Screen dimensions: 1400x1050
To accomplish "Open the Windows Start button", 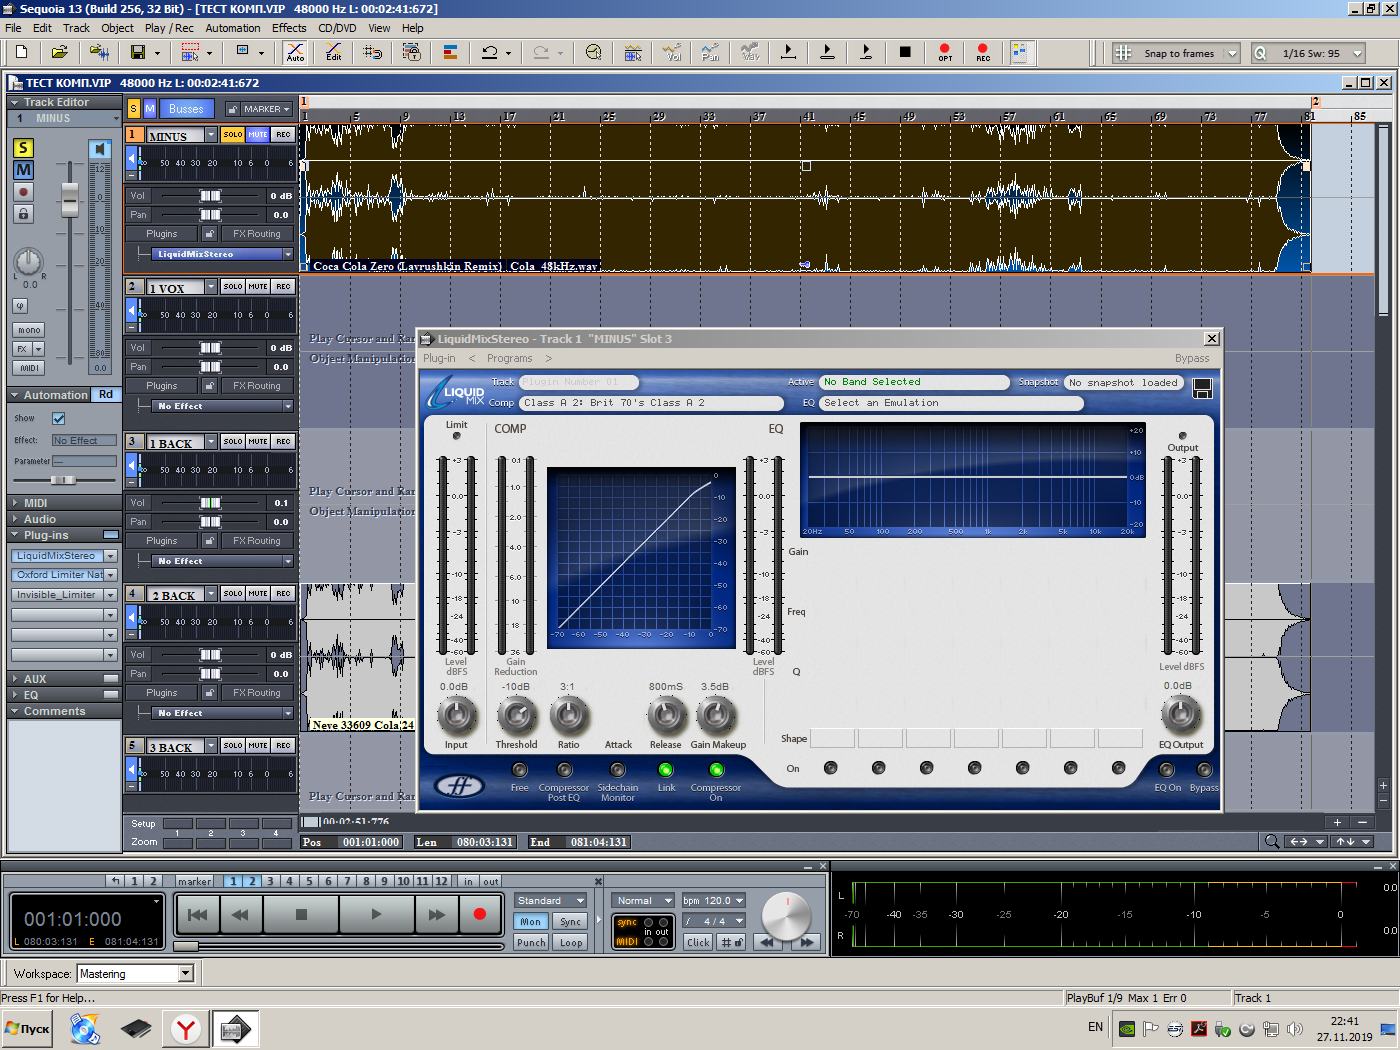I will pyautogui.click(x=28, y=1028).
